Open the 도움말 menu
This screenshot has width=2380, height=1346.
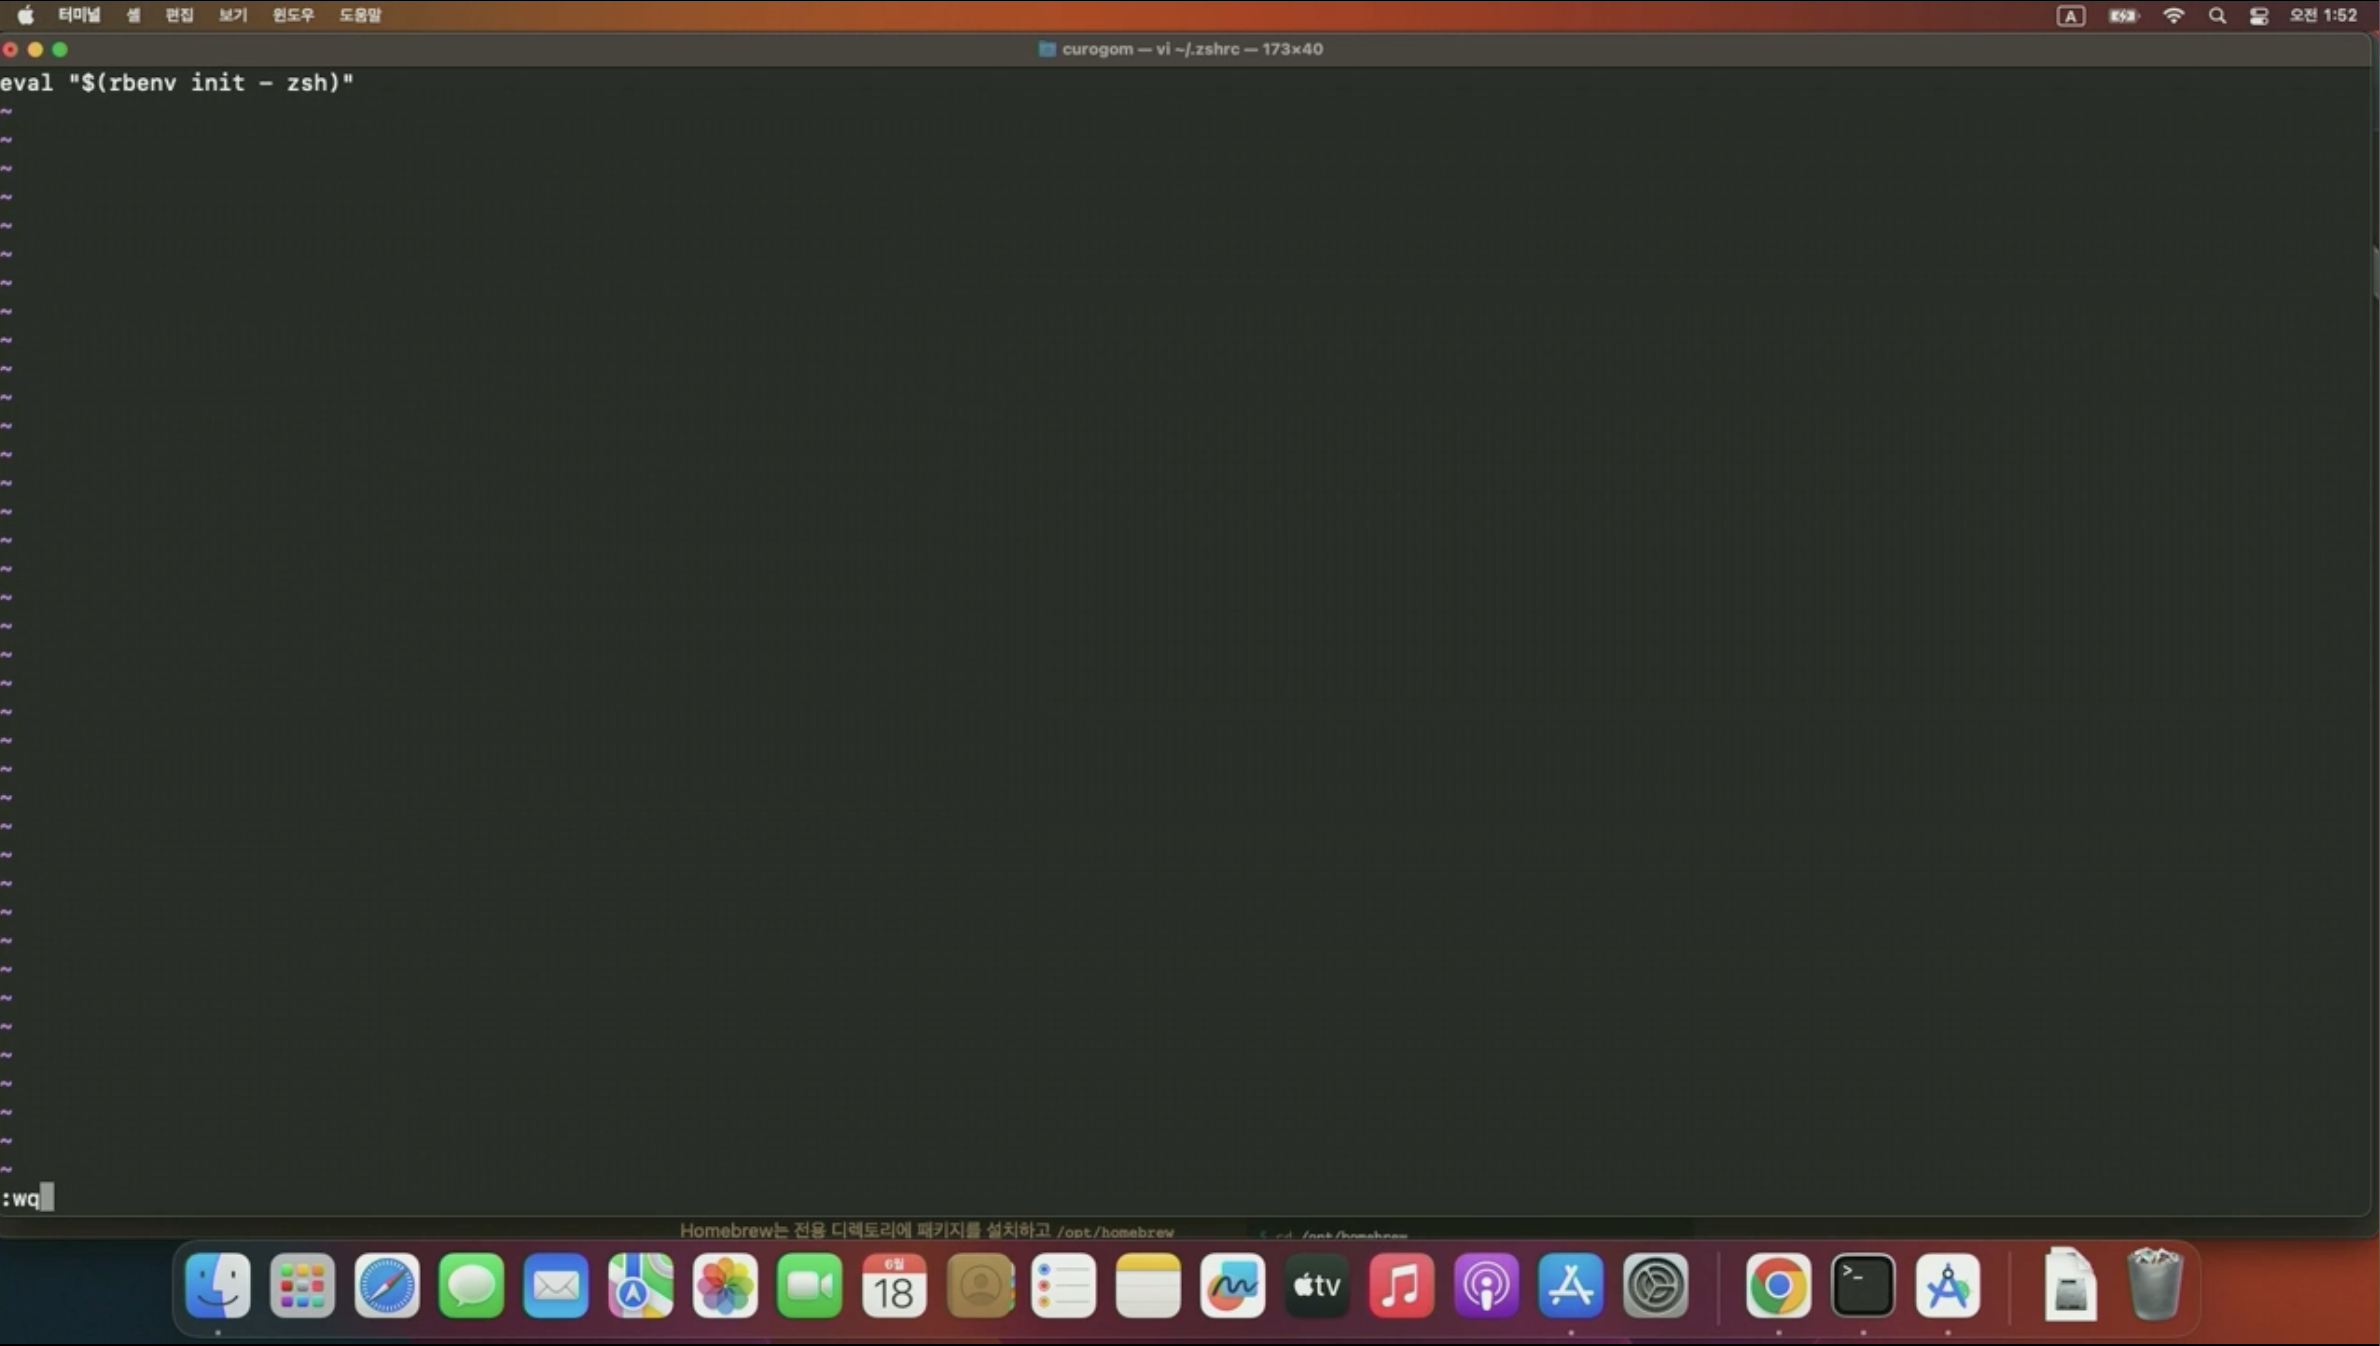[360, 15]
